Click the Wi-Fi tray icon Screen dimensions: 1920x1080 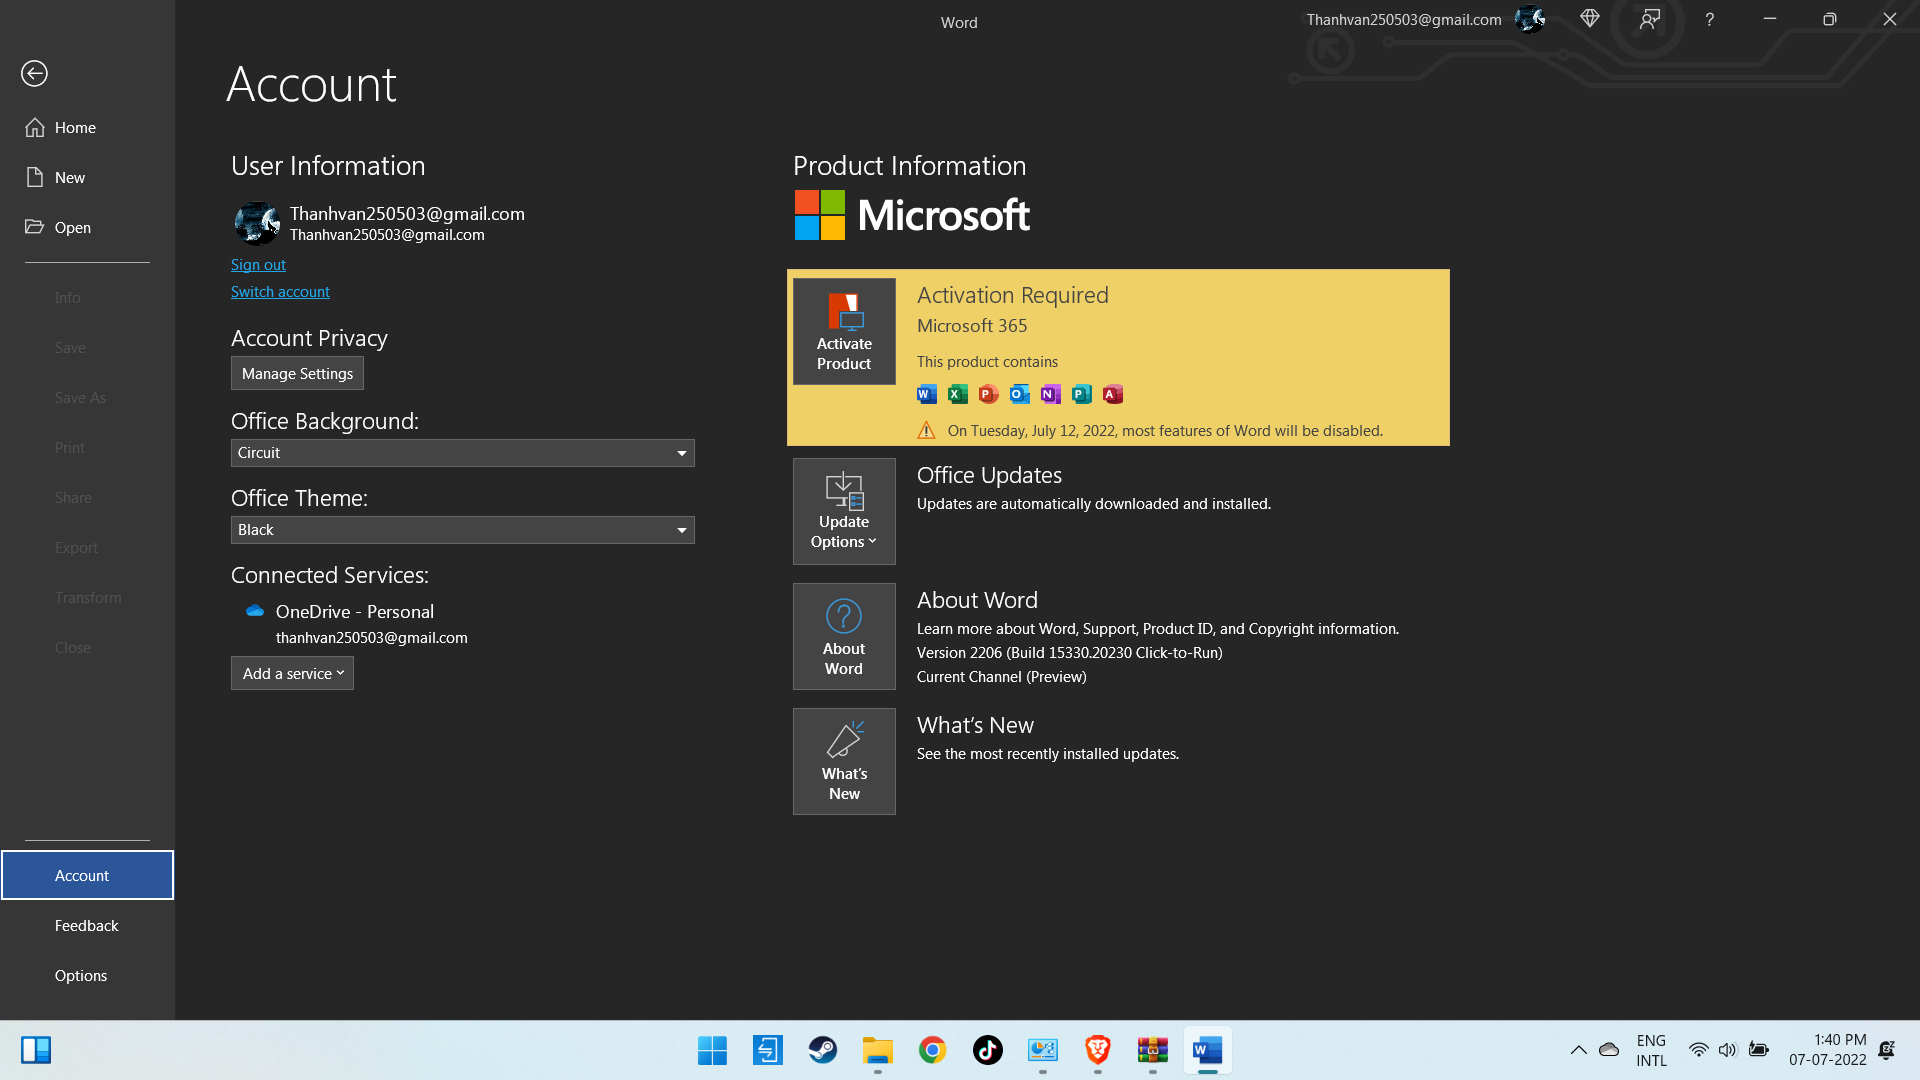[1698, 1050]
